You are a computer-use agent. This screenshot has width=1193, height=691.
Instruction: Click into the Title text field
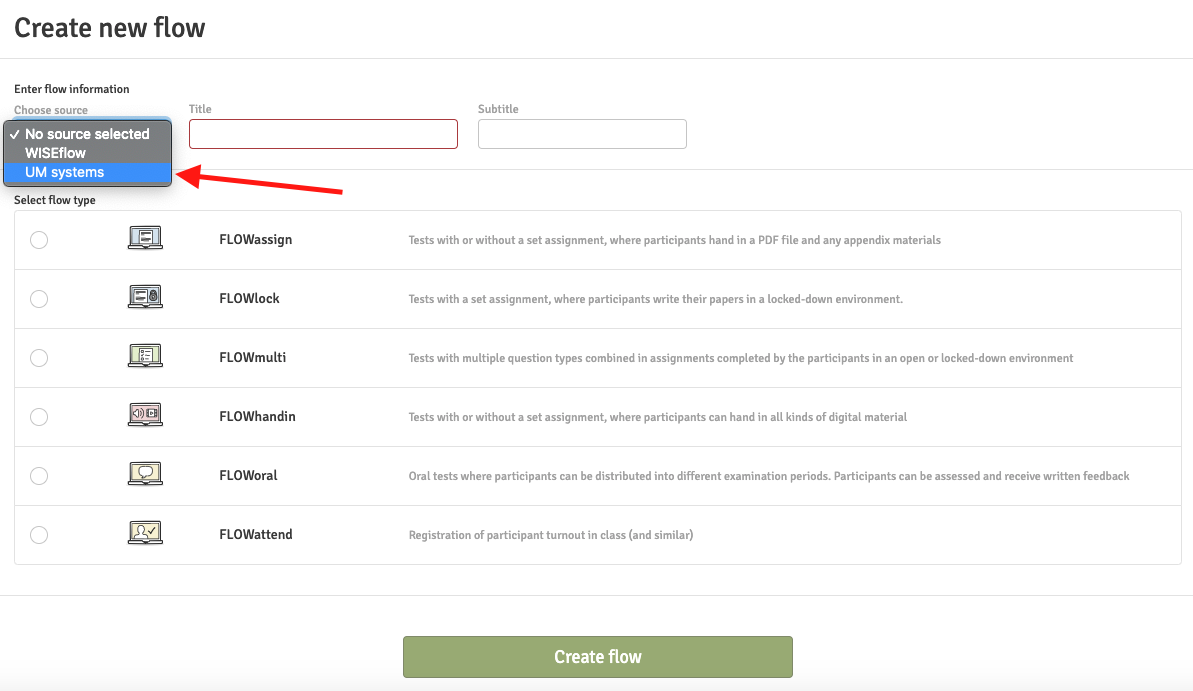323,134
